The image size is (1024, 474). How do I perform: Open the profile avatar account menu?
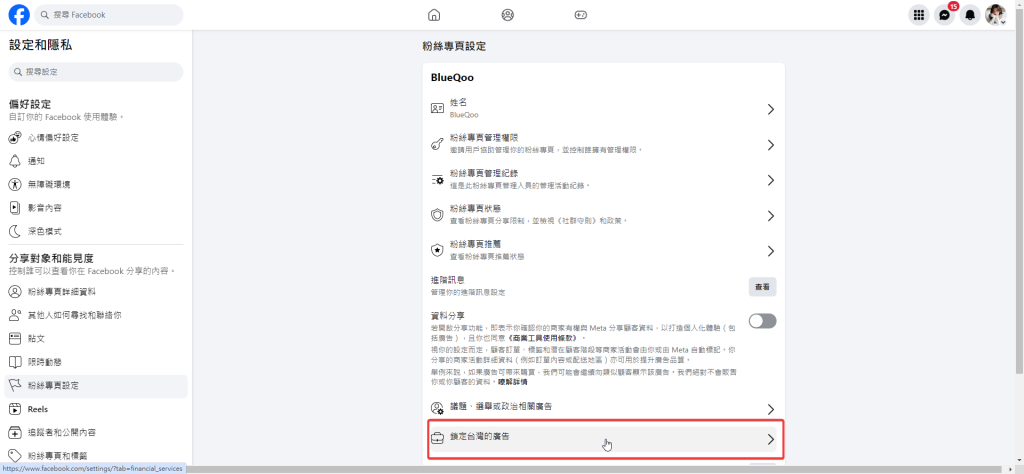[x=995, y=15]
